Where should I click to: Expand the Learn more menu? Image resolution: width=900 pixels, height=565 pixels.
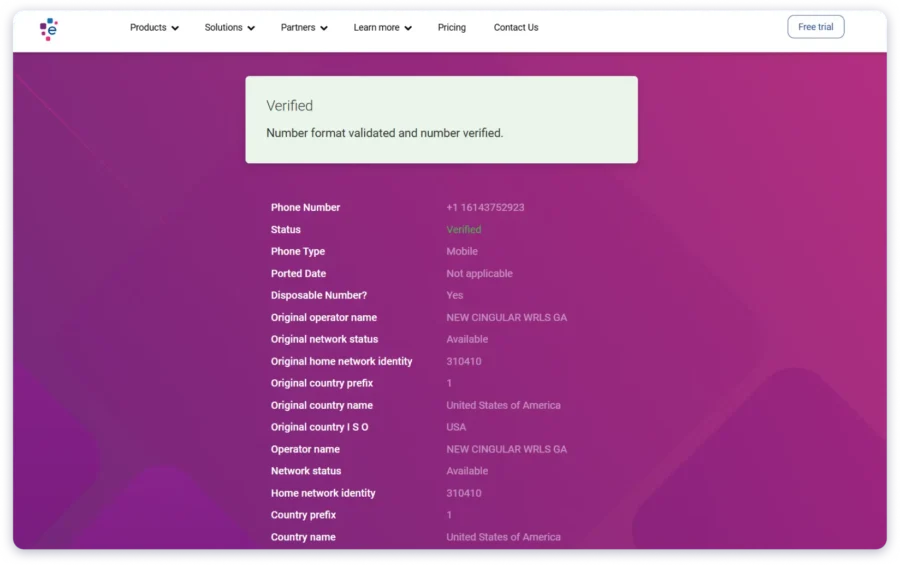pos(382,28)
